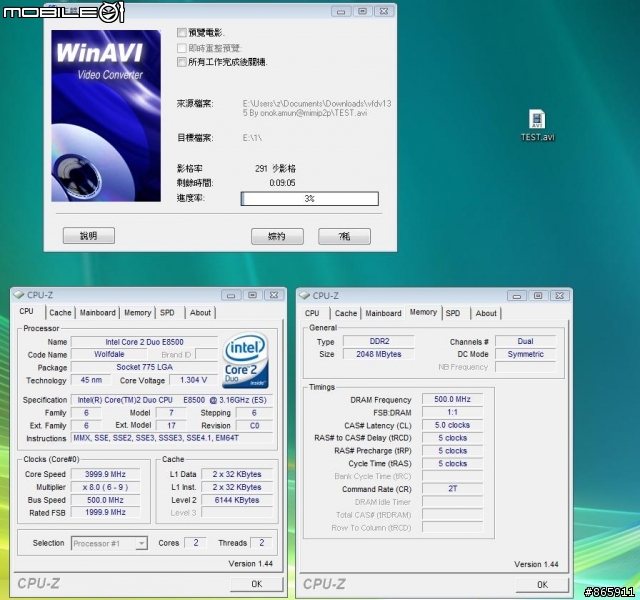This screenshot has width=640, height=600.
Task: Minimize the WinAVI converter window
Action: tap(341, 11)
